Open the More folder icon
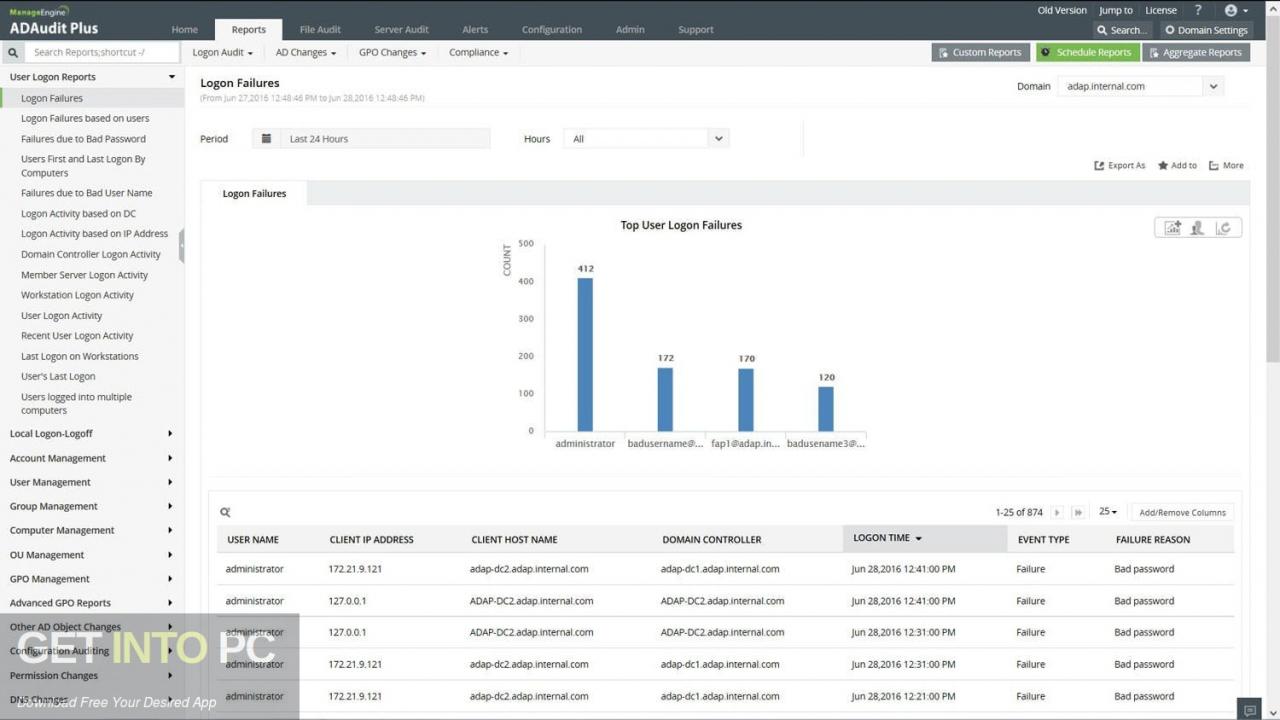The height and width of the screenshot is (720, 1280). coord(1214,166)
